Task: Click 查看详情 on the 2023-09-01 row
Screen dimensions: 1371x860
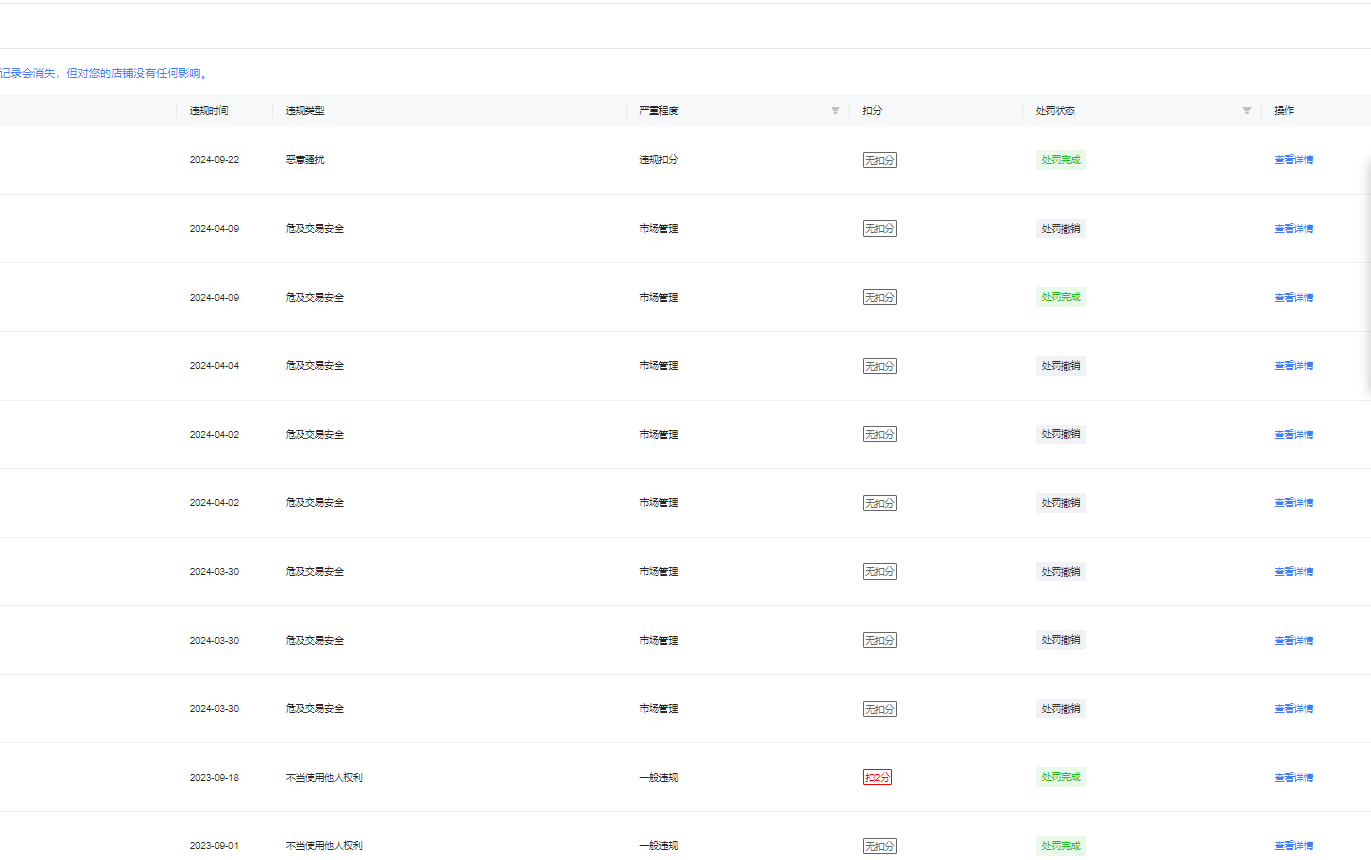Action: pos(1293,846)
